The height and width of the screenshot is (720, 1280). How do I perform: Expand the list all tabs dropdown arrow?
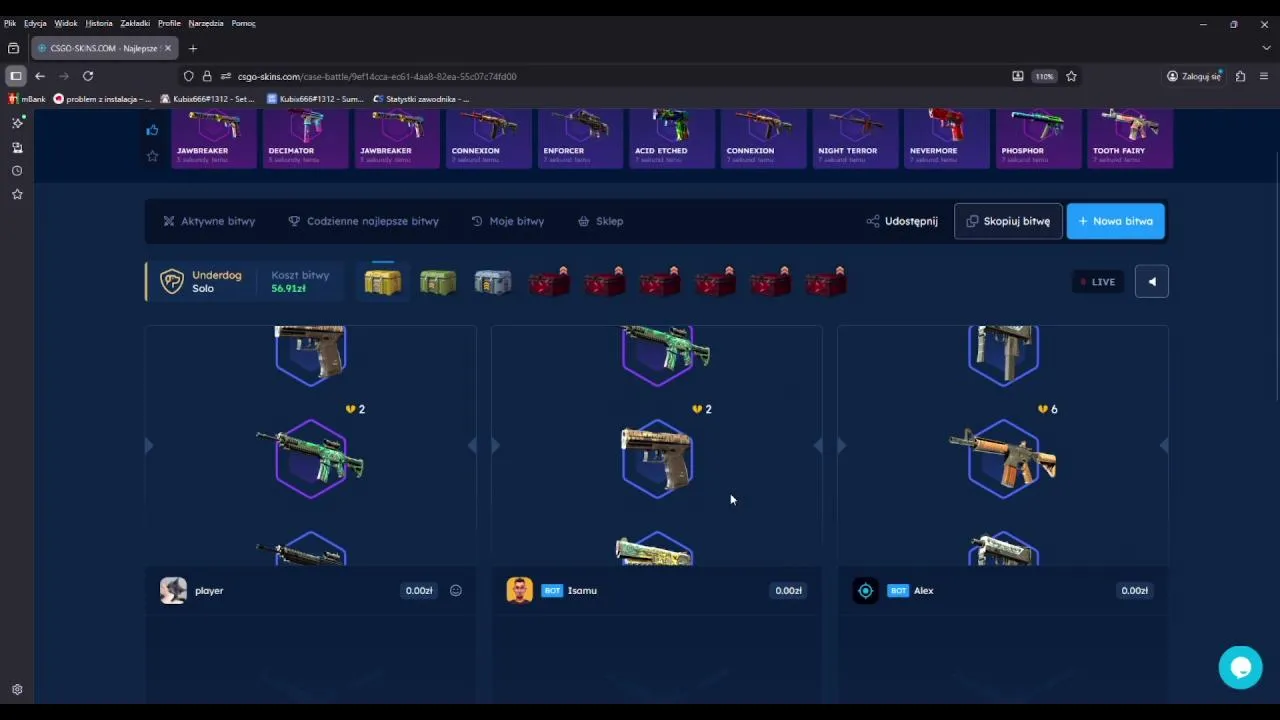tap(1266, 48)
